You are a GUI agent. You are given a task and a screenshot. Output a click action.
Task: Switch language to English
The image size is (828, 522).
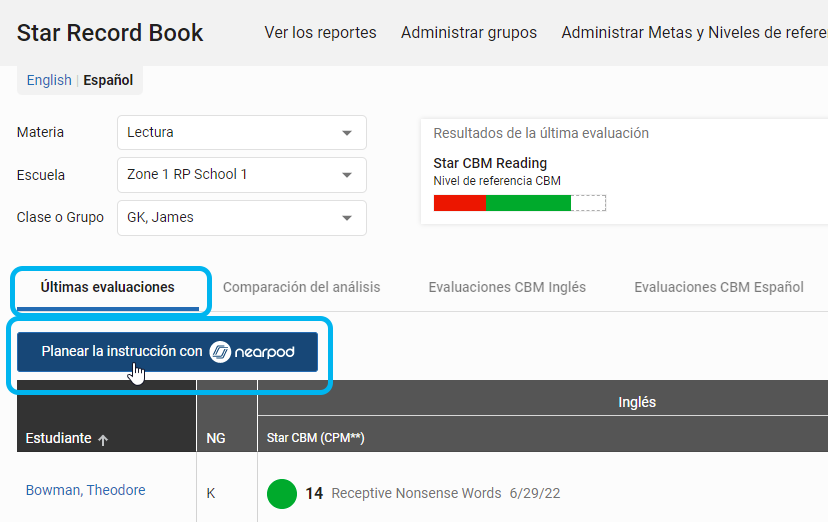pyautogui.click(x=49, y=80)
